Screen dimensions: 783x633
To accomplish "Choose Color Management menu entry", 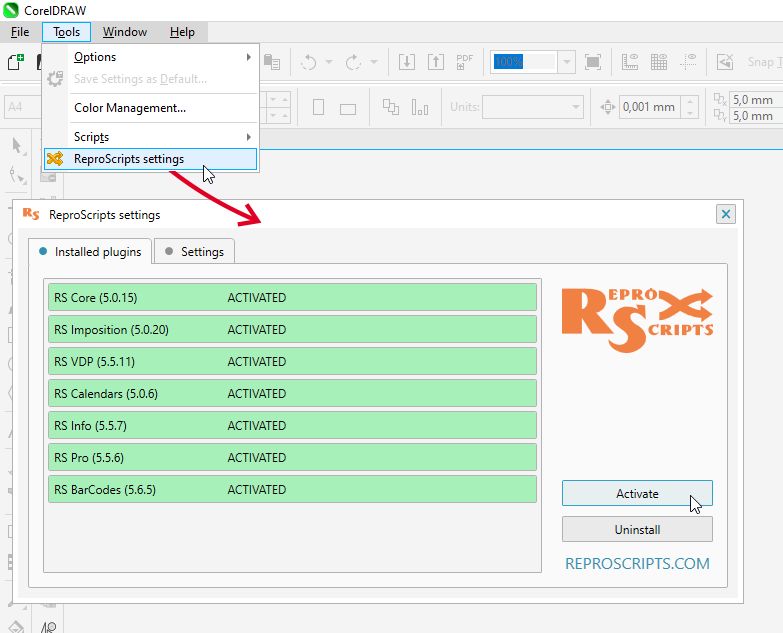I will pos(130,108).
